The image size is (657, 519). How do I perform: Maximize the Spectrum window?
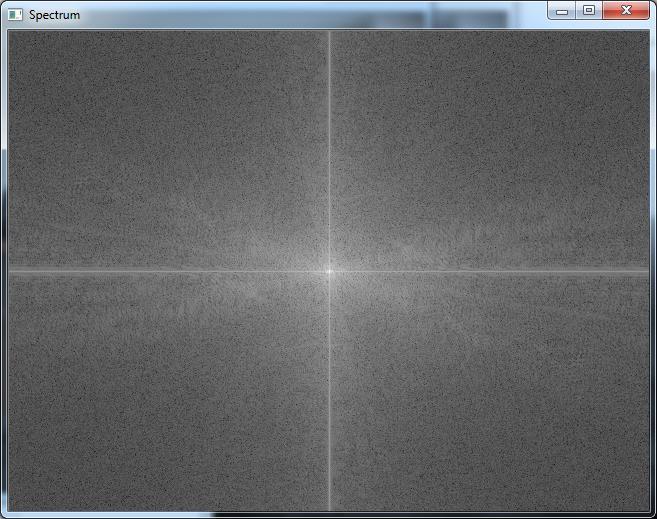coord(589,10)
